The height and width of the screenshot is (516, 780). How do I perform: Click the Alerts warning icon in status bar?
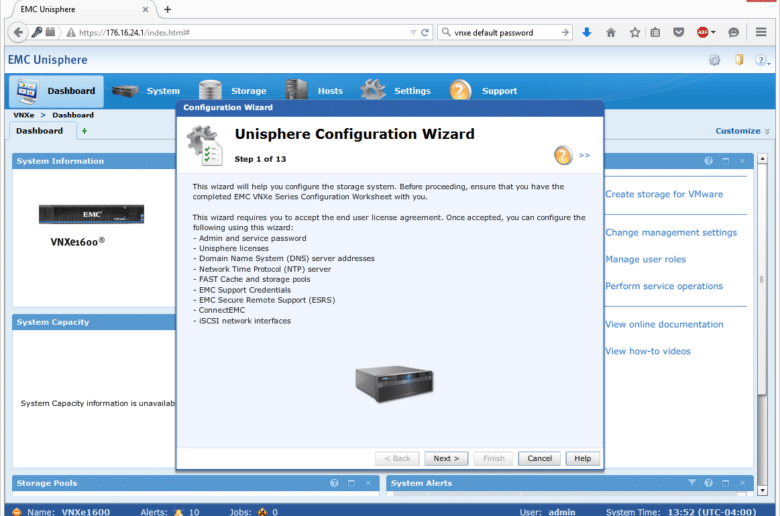click(178, 512)
